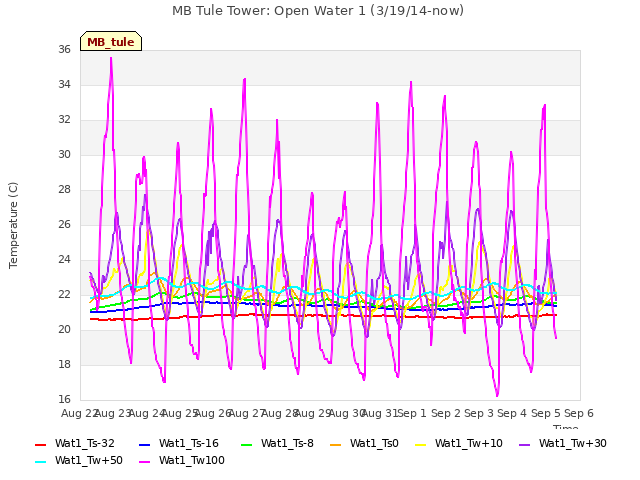
Task: Select Wat1_Tw+30 legend label
Action: [573, 443]
